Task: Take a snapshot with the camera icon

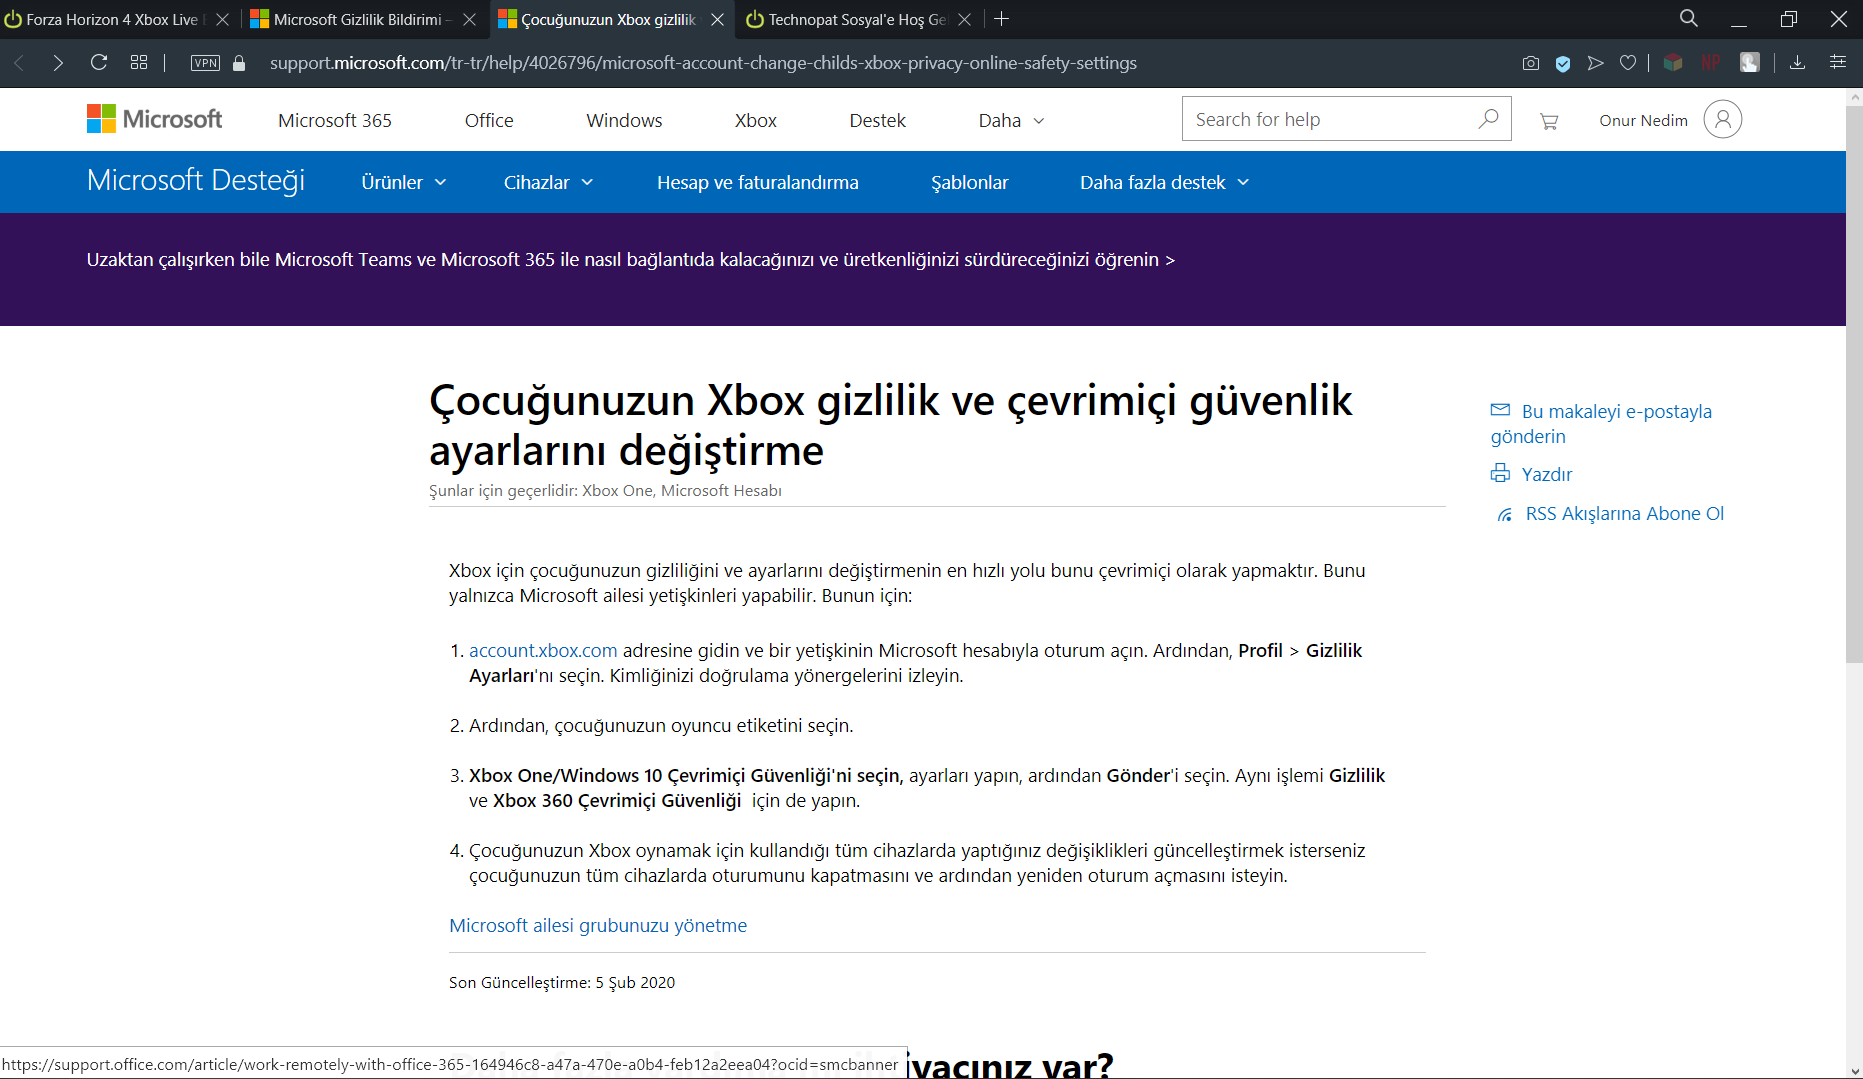Action: tap(1530, 62)
